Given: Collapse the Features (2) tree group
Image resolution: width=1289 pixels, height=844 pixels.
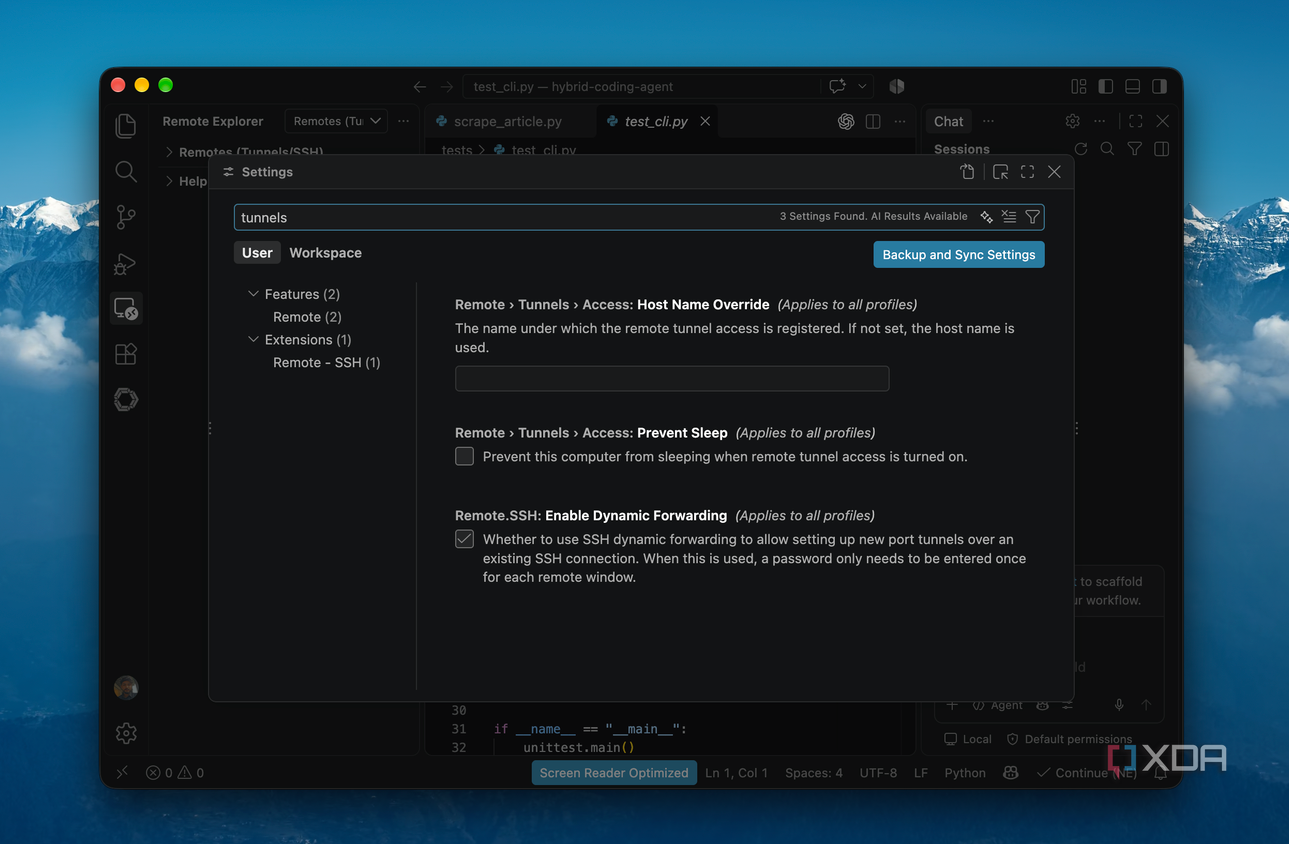Looking at the screenshot, I should (253, 294).
